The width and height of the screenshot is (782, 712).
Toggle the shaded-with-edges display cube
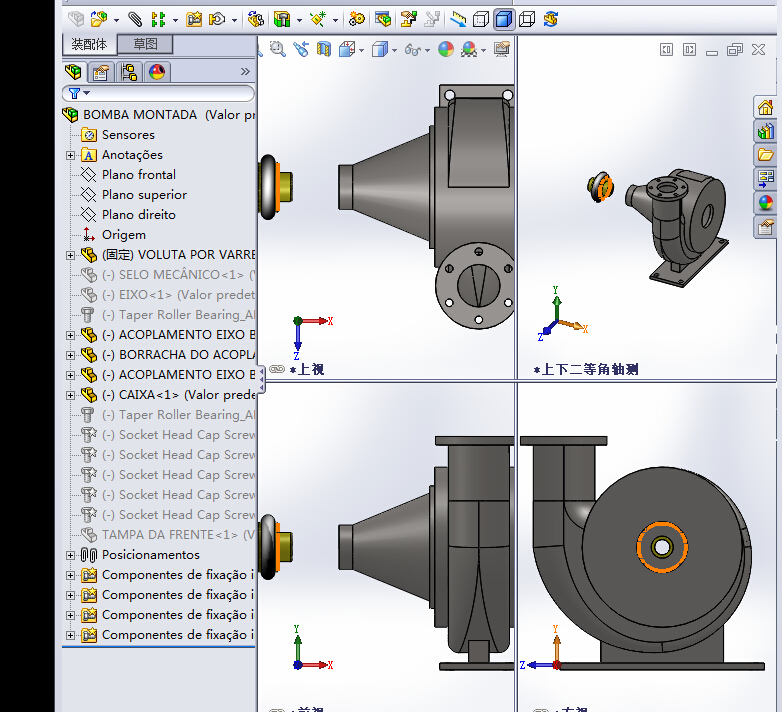pyautogui.click(x=504, y=19)
